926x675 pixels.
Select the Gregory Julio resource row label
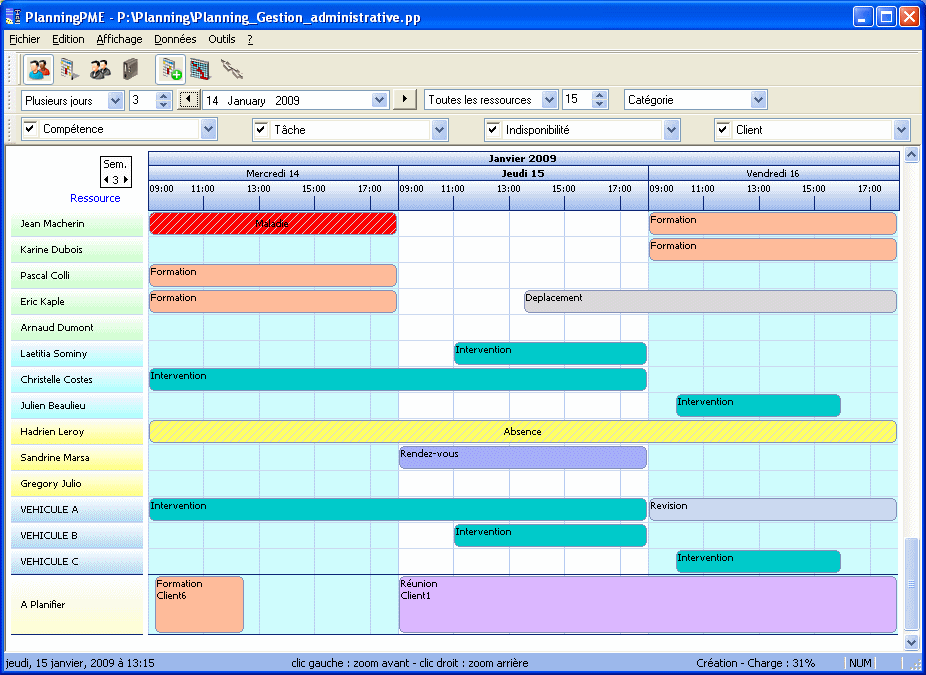77,484
